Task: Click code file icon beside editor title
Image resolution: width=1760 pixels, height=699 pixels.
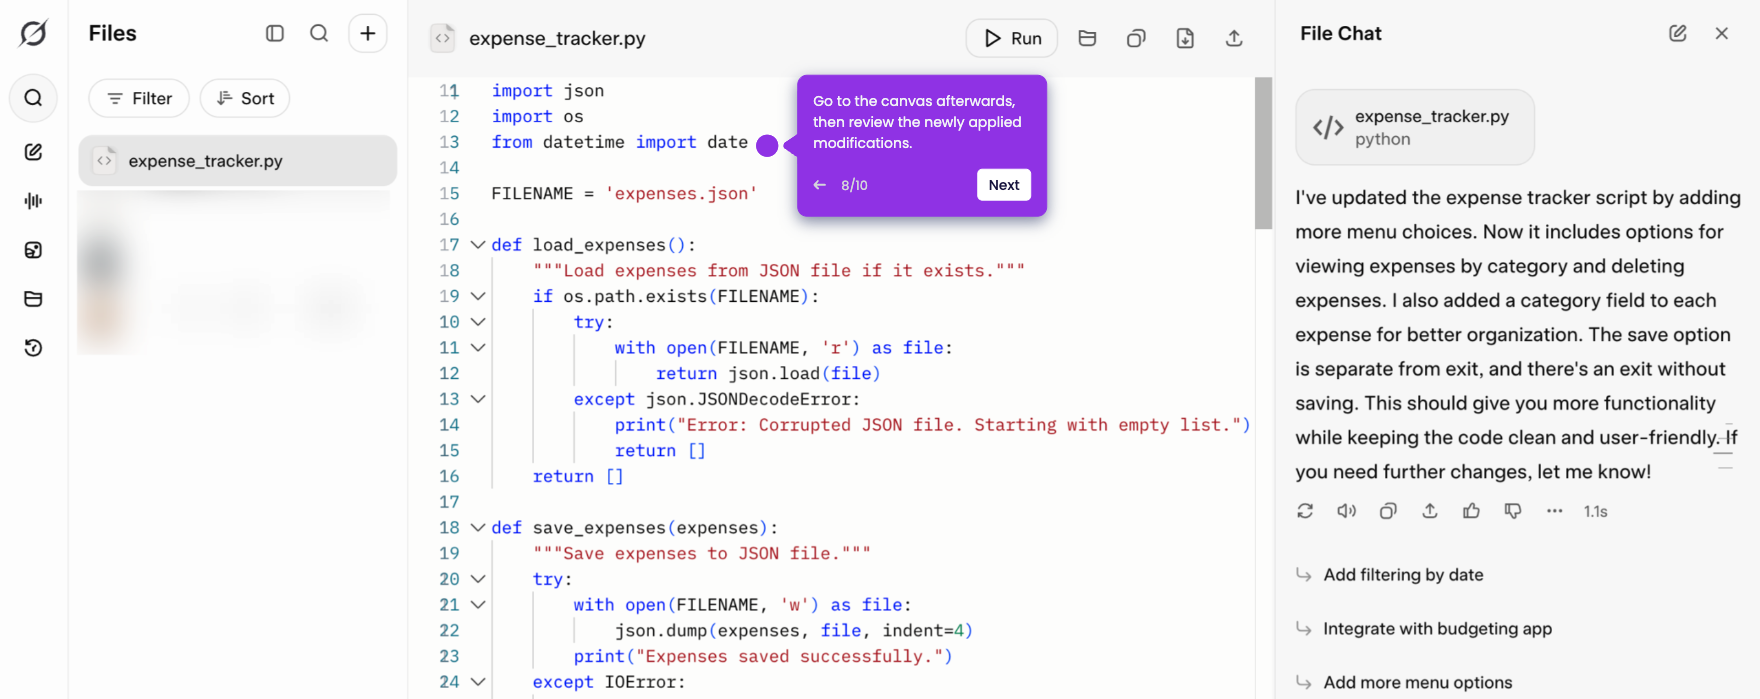Action: [x=442, y=38]
